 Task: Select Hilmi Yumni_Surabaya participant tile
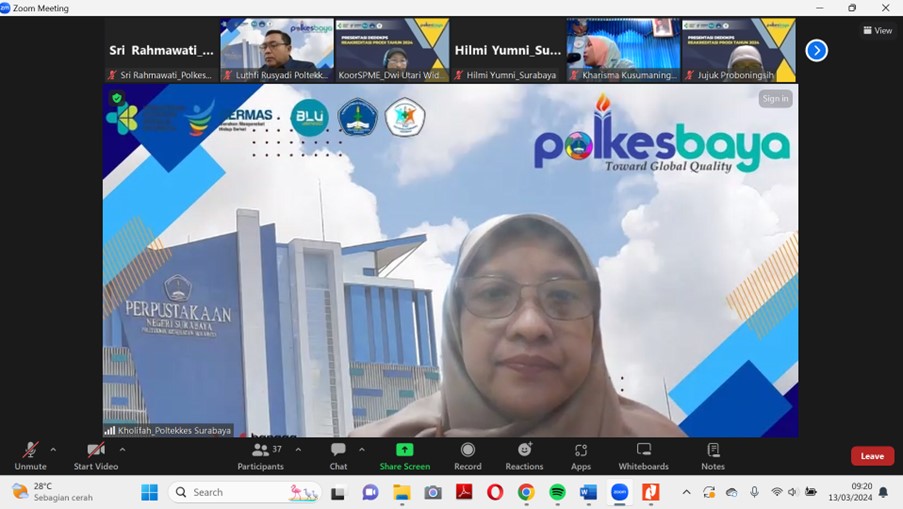(x=507, y=50)
